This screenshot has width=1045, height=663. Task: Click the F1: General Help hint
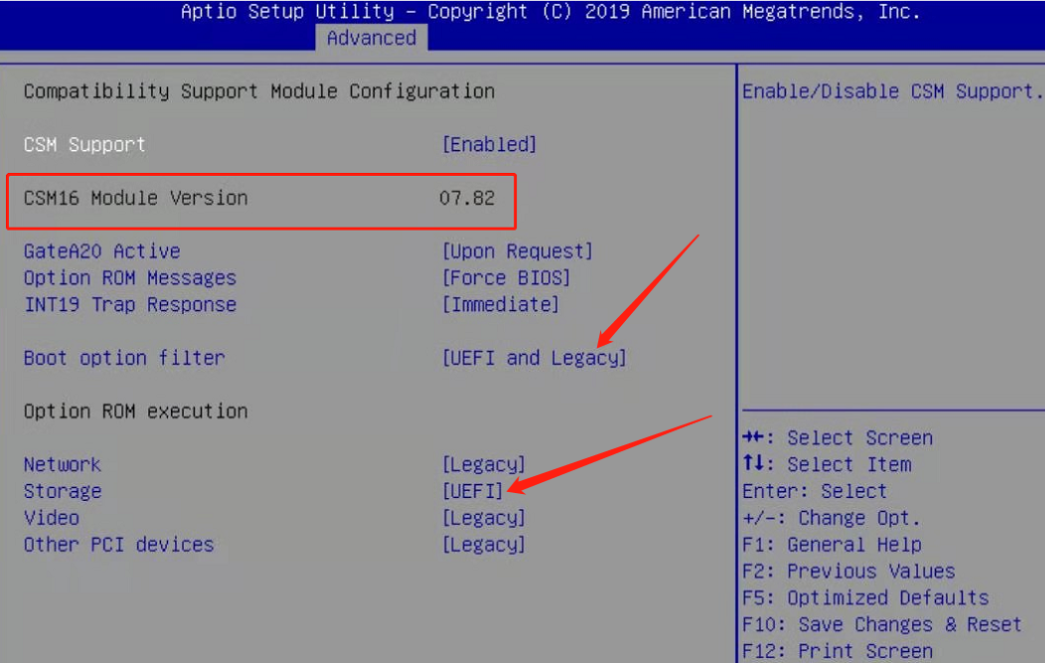point(832,544)
